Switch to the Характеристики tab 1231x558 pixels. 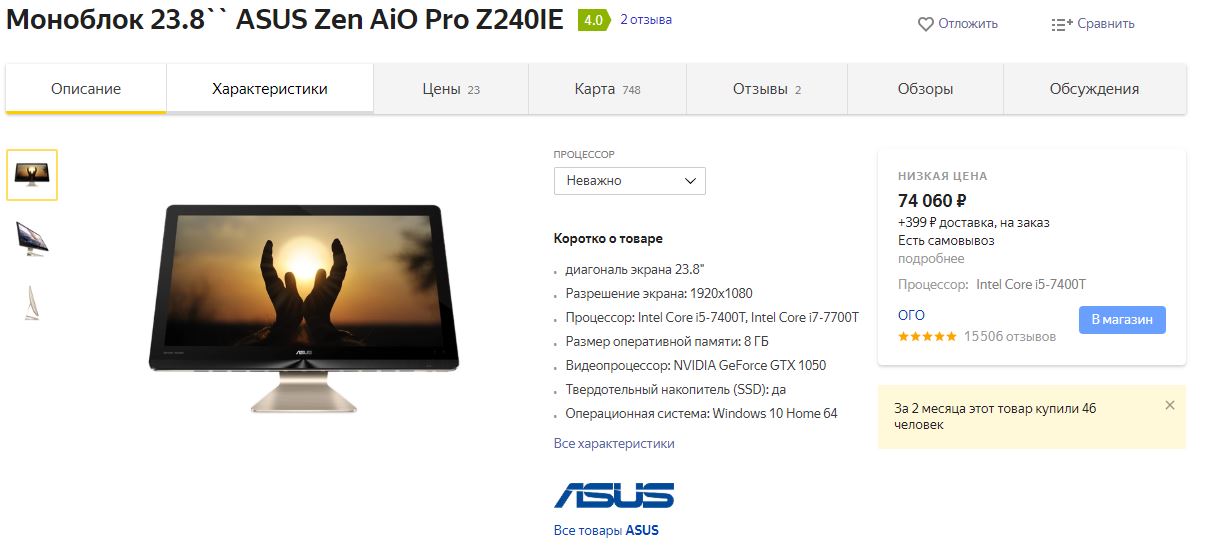tap(270, 89)
